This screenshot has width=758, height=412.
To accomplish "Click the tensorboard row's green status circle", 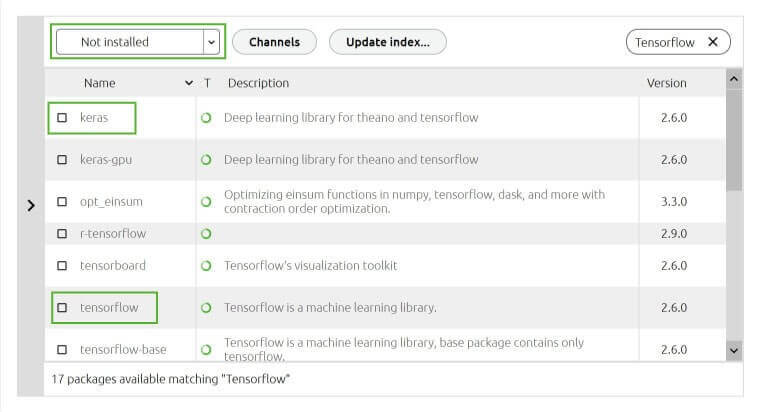I will (206, 266).
